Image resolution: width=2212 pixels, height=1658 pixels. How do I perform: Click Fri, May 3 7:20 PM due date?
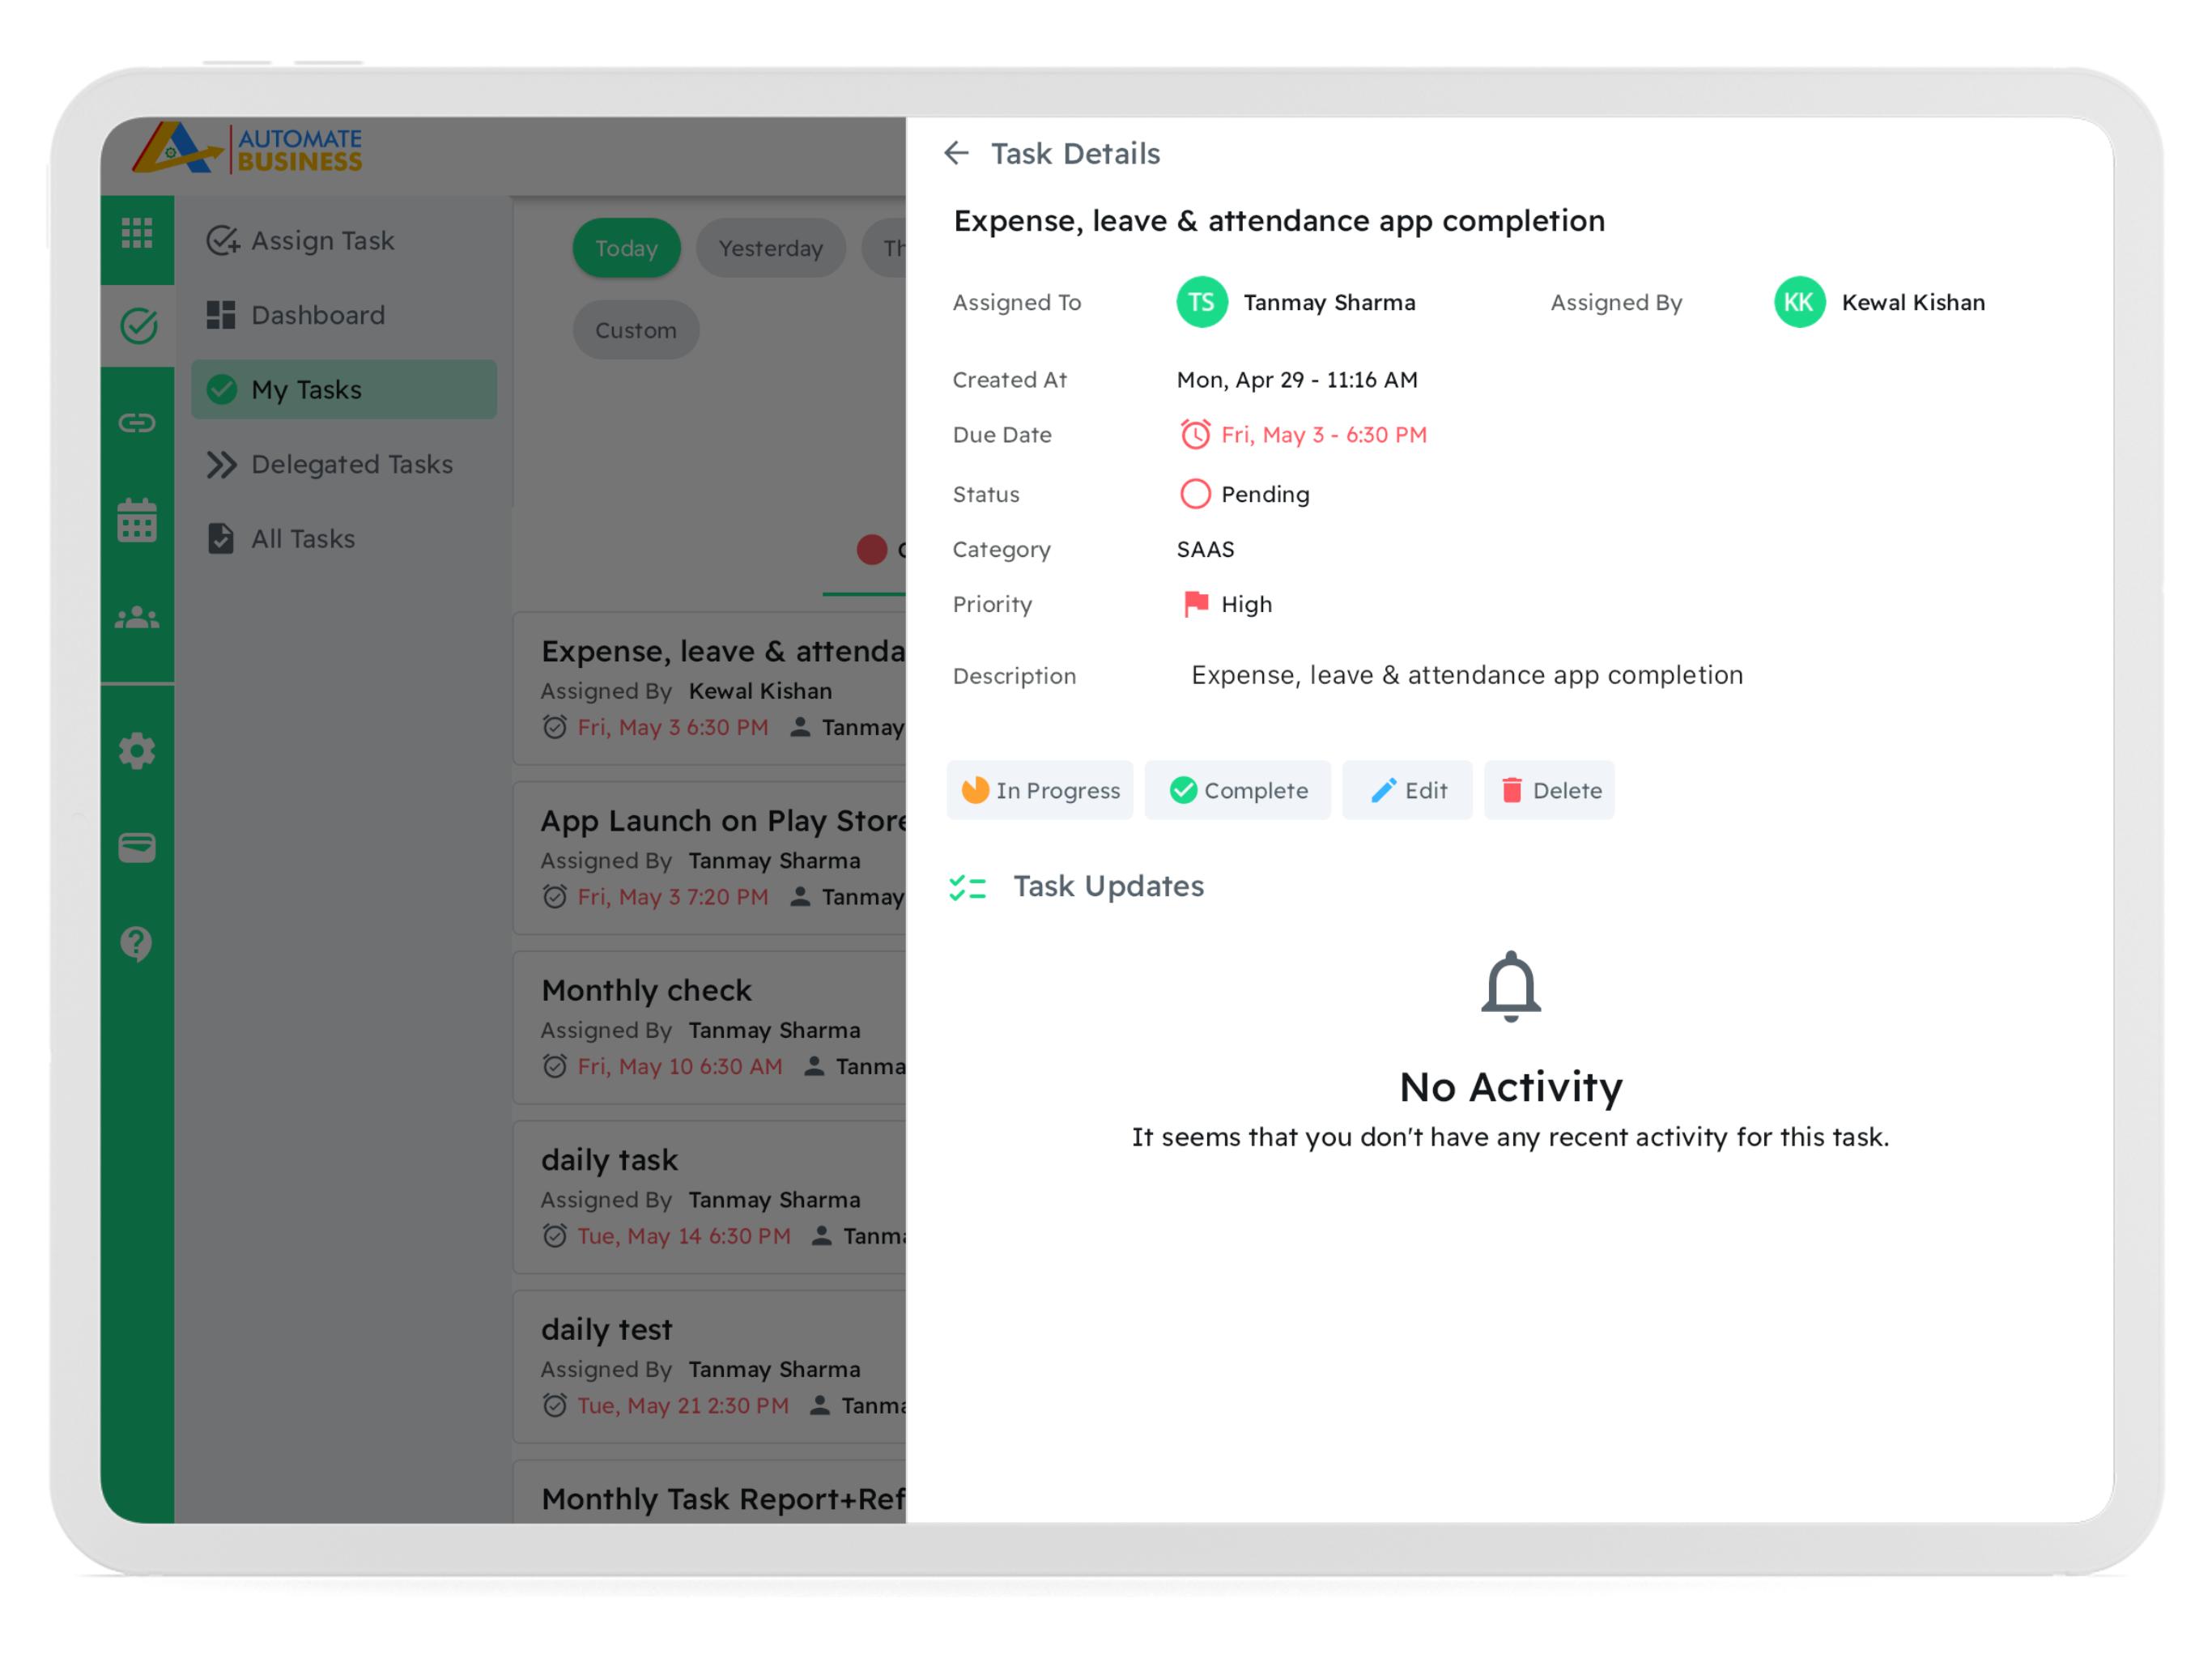[x=673, y=897]
